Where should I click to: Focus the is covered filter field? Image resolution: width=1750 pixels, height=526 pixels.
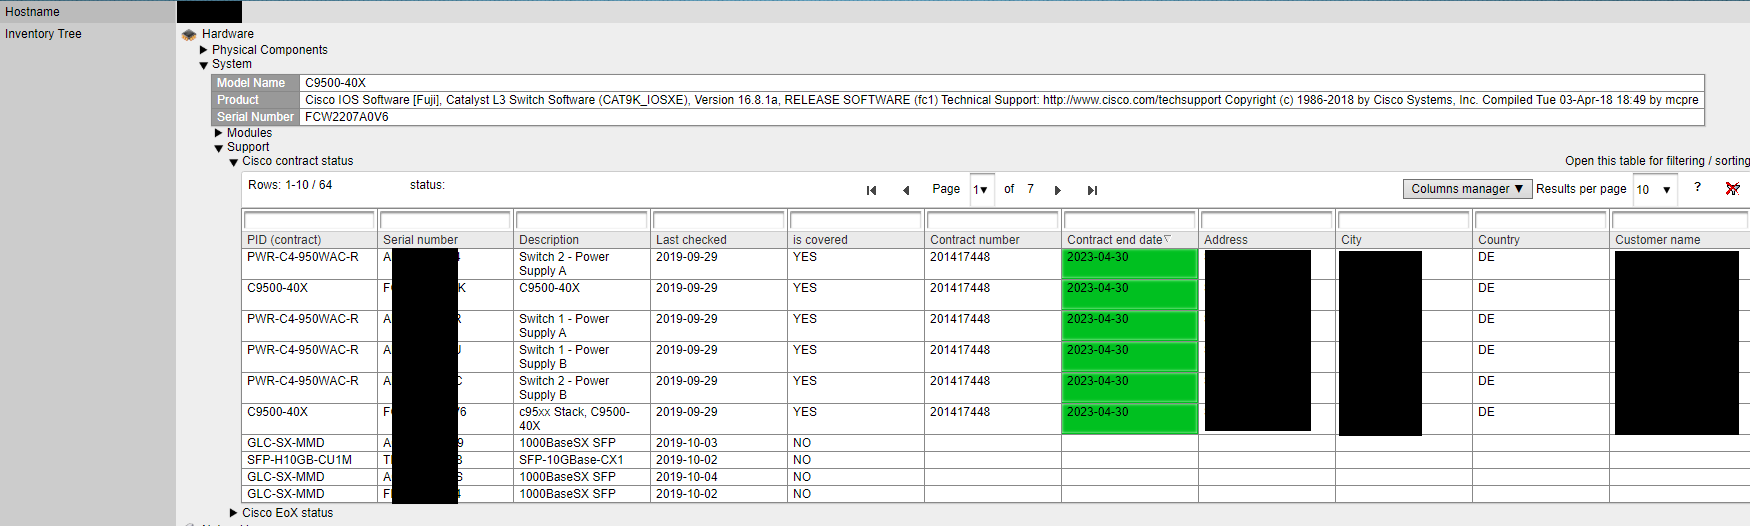856,220
